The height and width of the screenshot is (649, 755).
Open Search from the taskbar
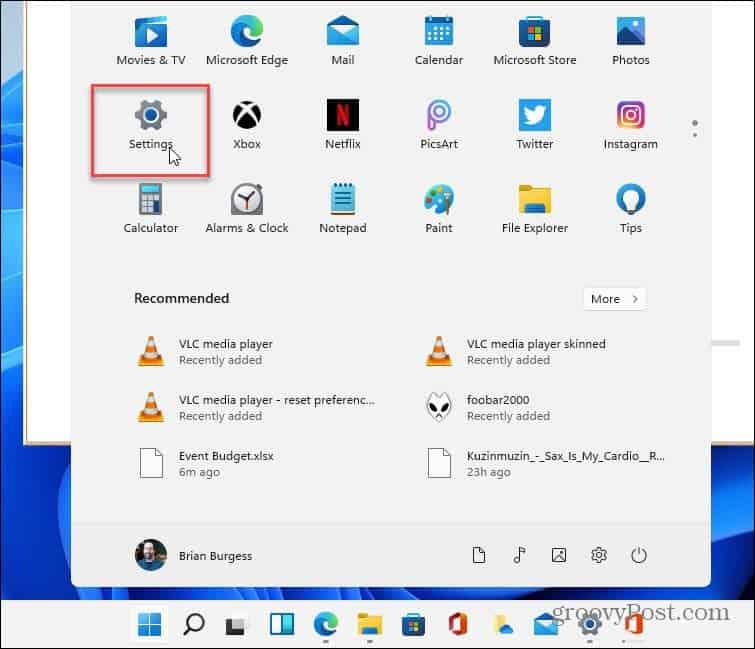[x=194, y=624]
